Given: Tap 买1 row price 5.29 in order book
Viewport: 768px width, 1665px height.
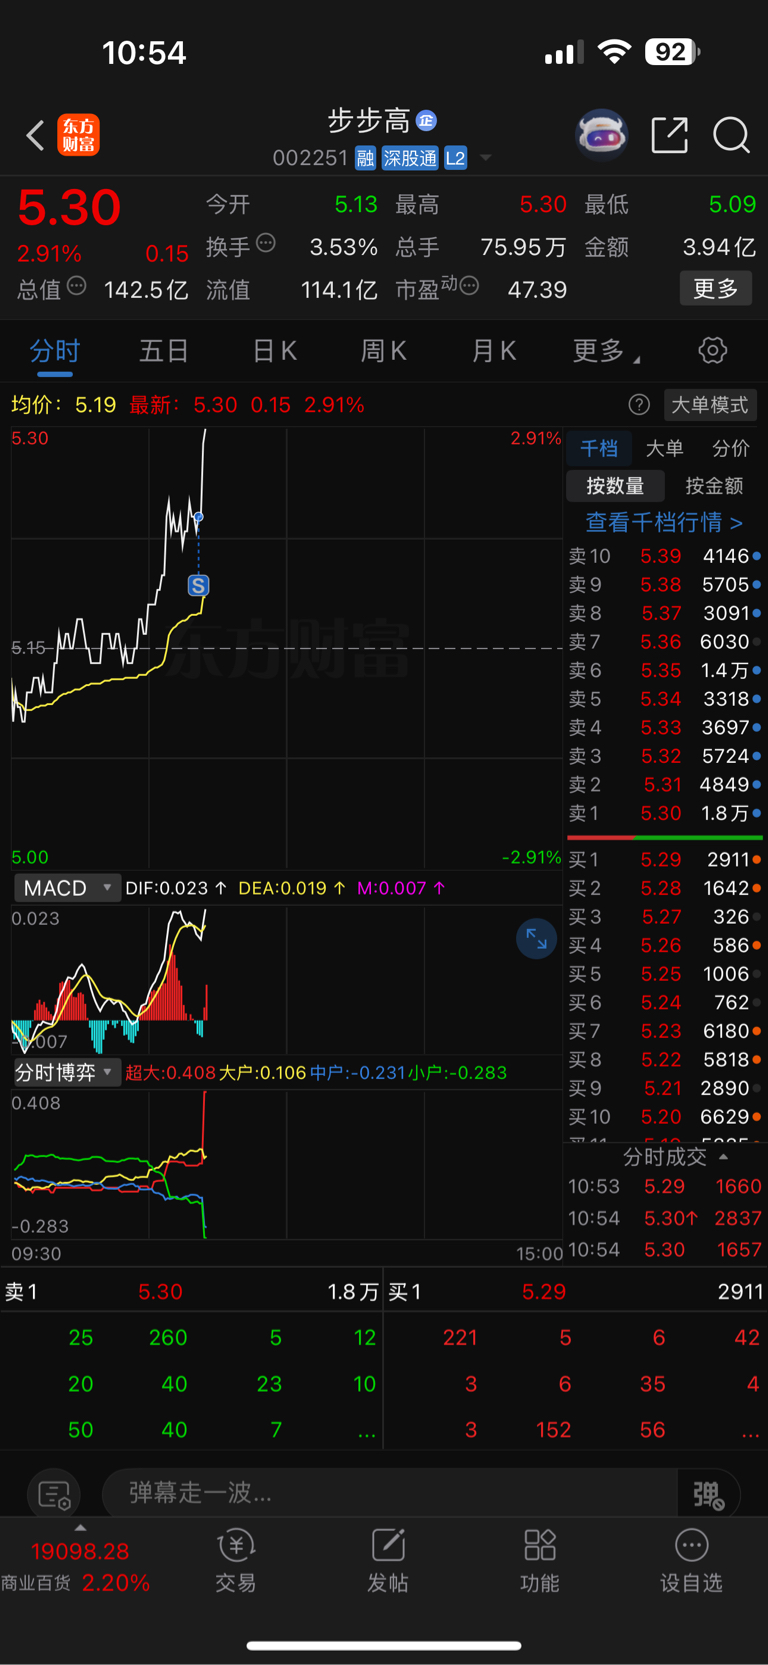Looking at the screenshot, I should (661, 859).
